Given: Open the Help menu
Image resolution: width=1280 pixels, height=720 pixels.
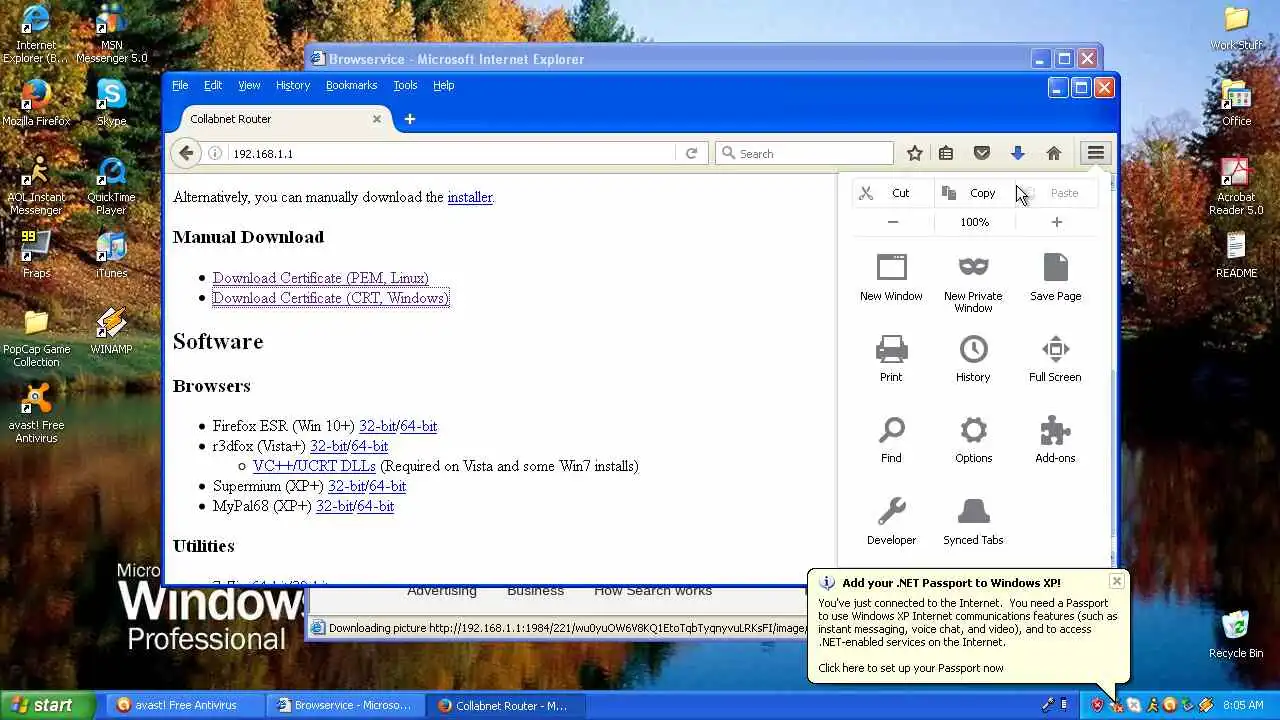Looking at the screenshot, I should [444, 85].
